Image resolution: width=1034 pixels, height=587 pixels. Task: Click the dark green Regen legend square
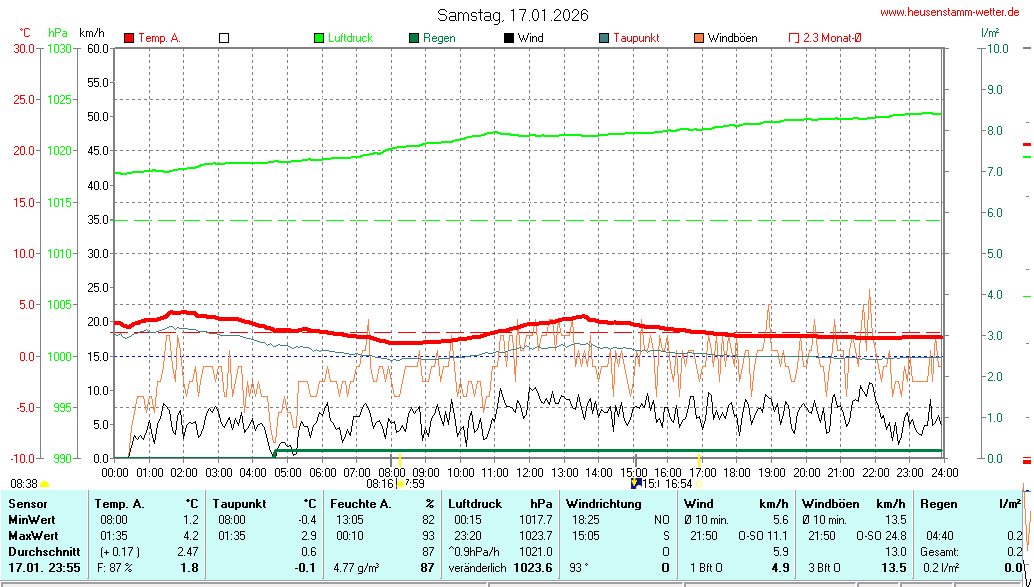click(414, 38)
